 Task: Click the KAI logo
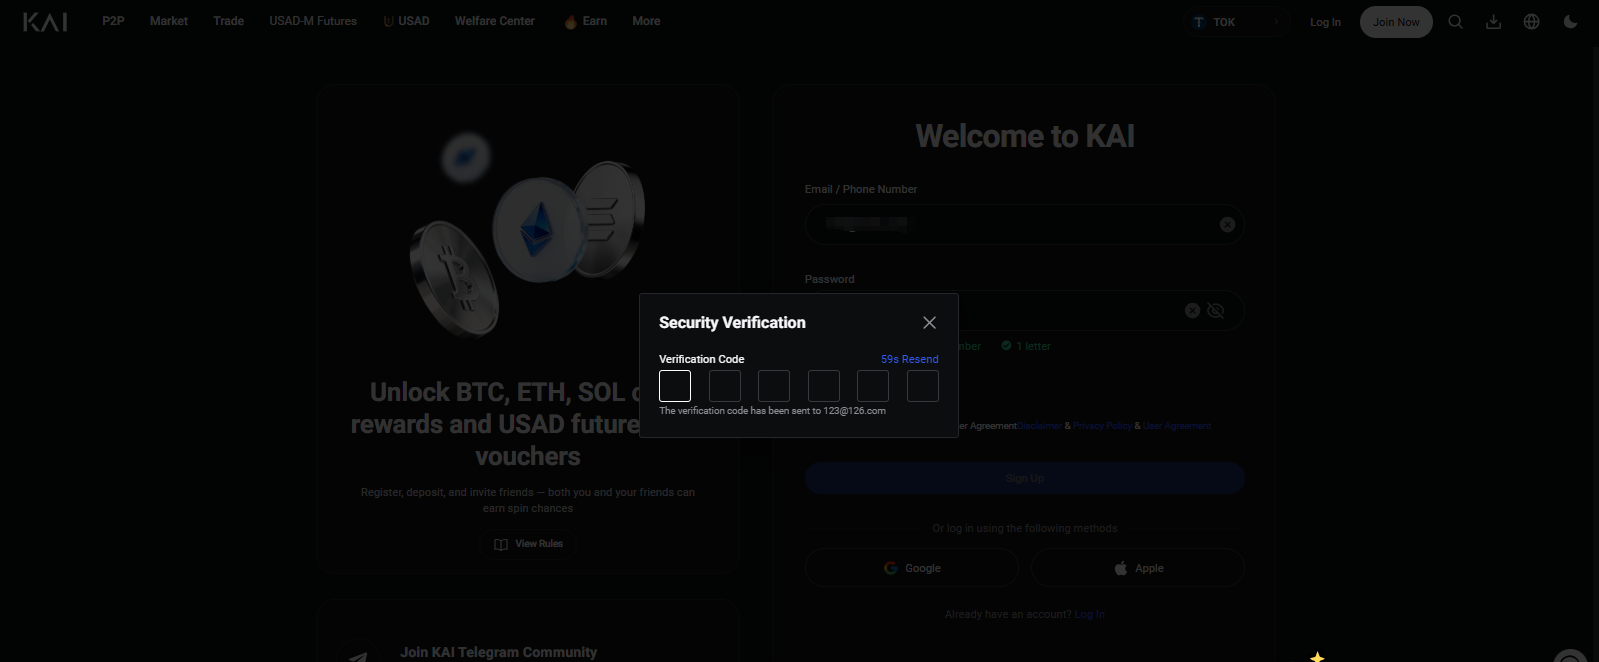(x=45, y=22)
